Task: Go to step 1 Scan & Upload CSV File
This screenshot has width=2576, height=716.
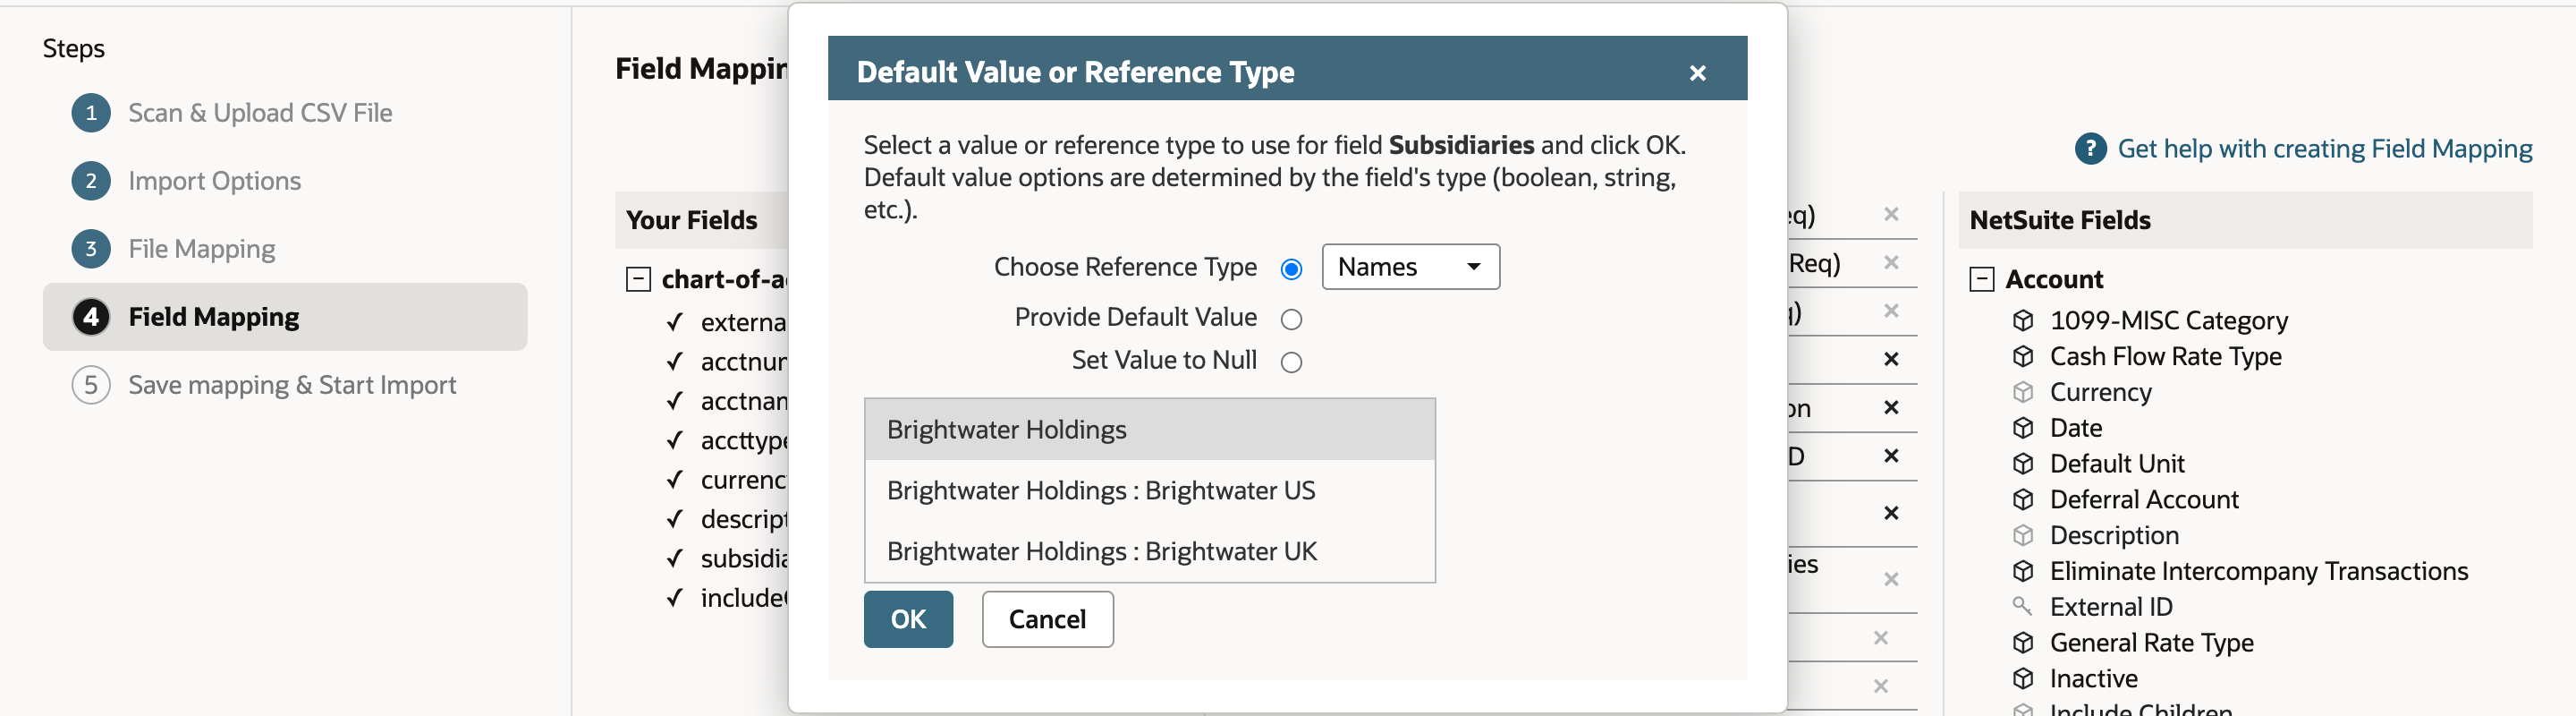Action: [260, 113]
